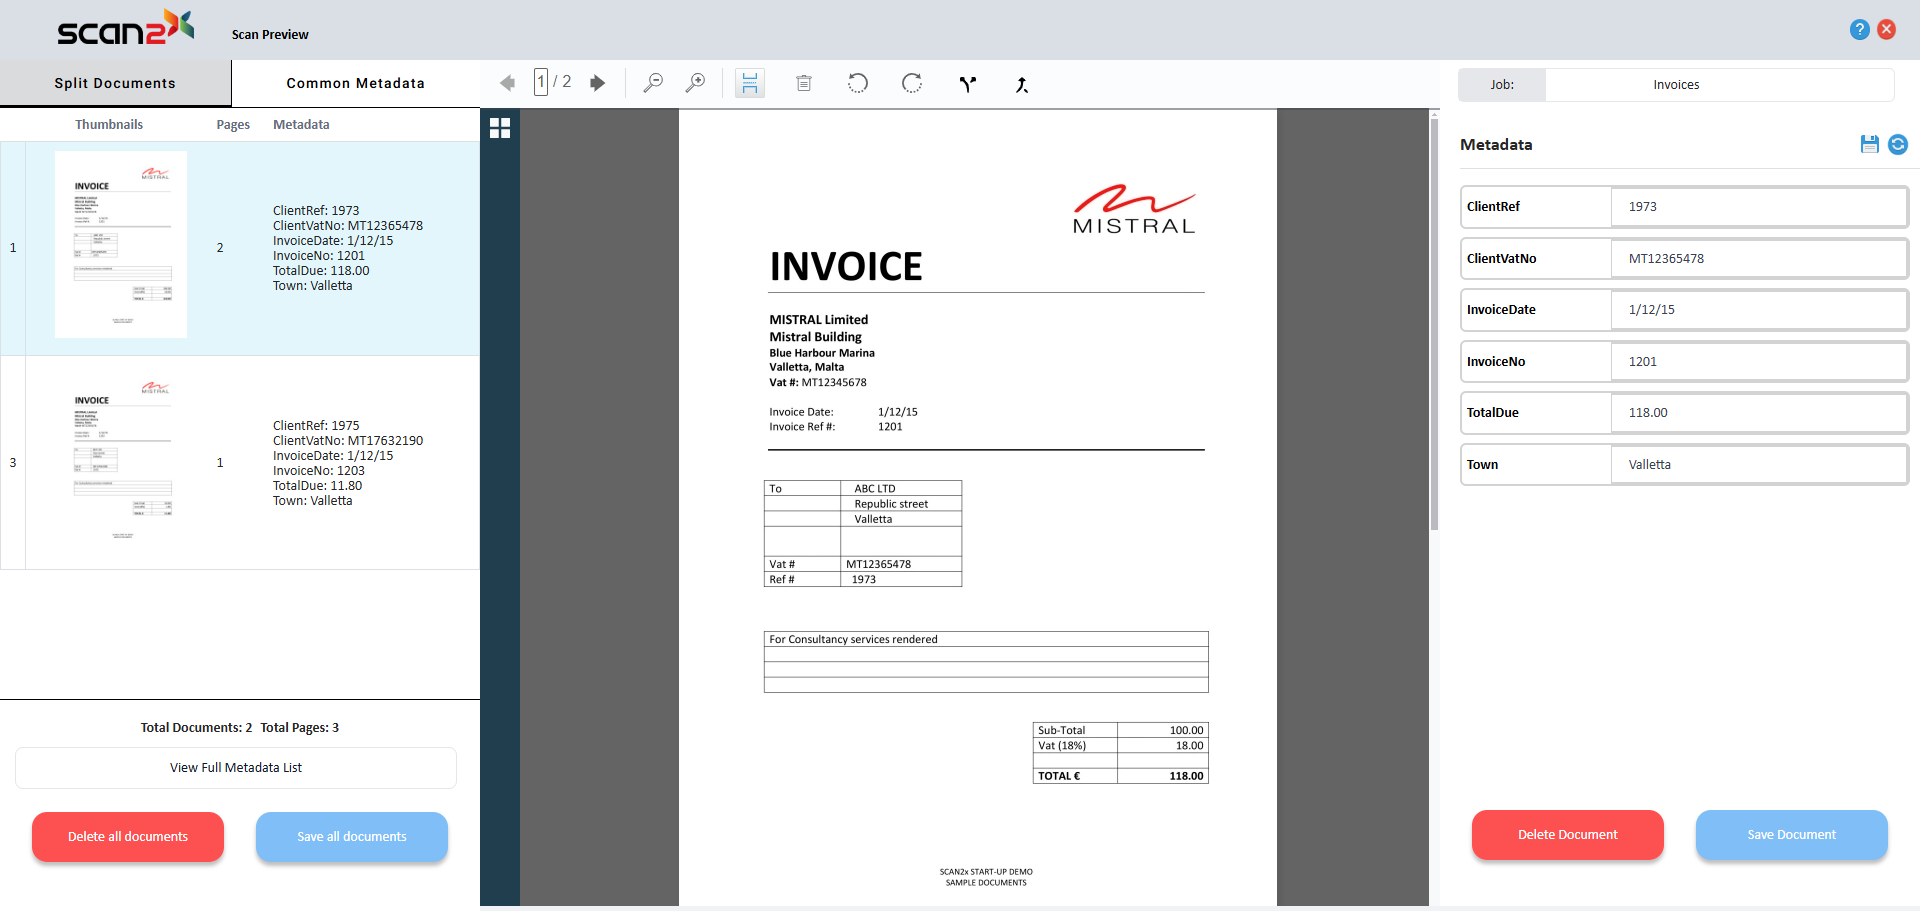Click Delete all documents
Image resolution: width=1920 pixels, height=911 pixels.
128,837
